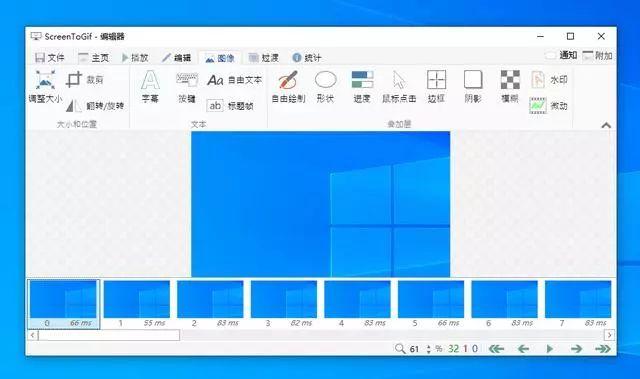Adjust zoom with the stepper arrows
This screenshot has height=379, width=640.
point(428,349)
